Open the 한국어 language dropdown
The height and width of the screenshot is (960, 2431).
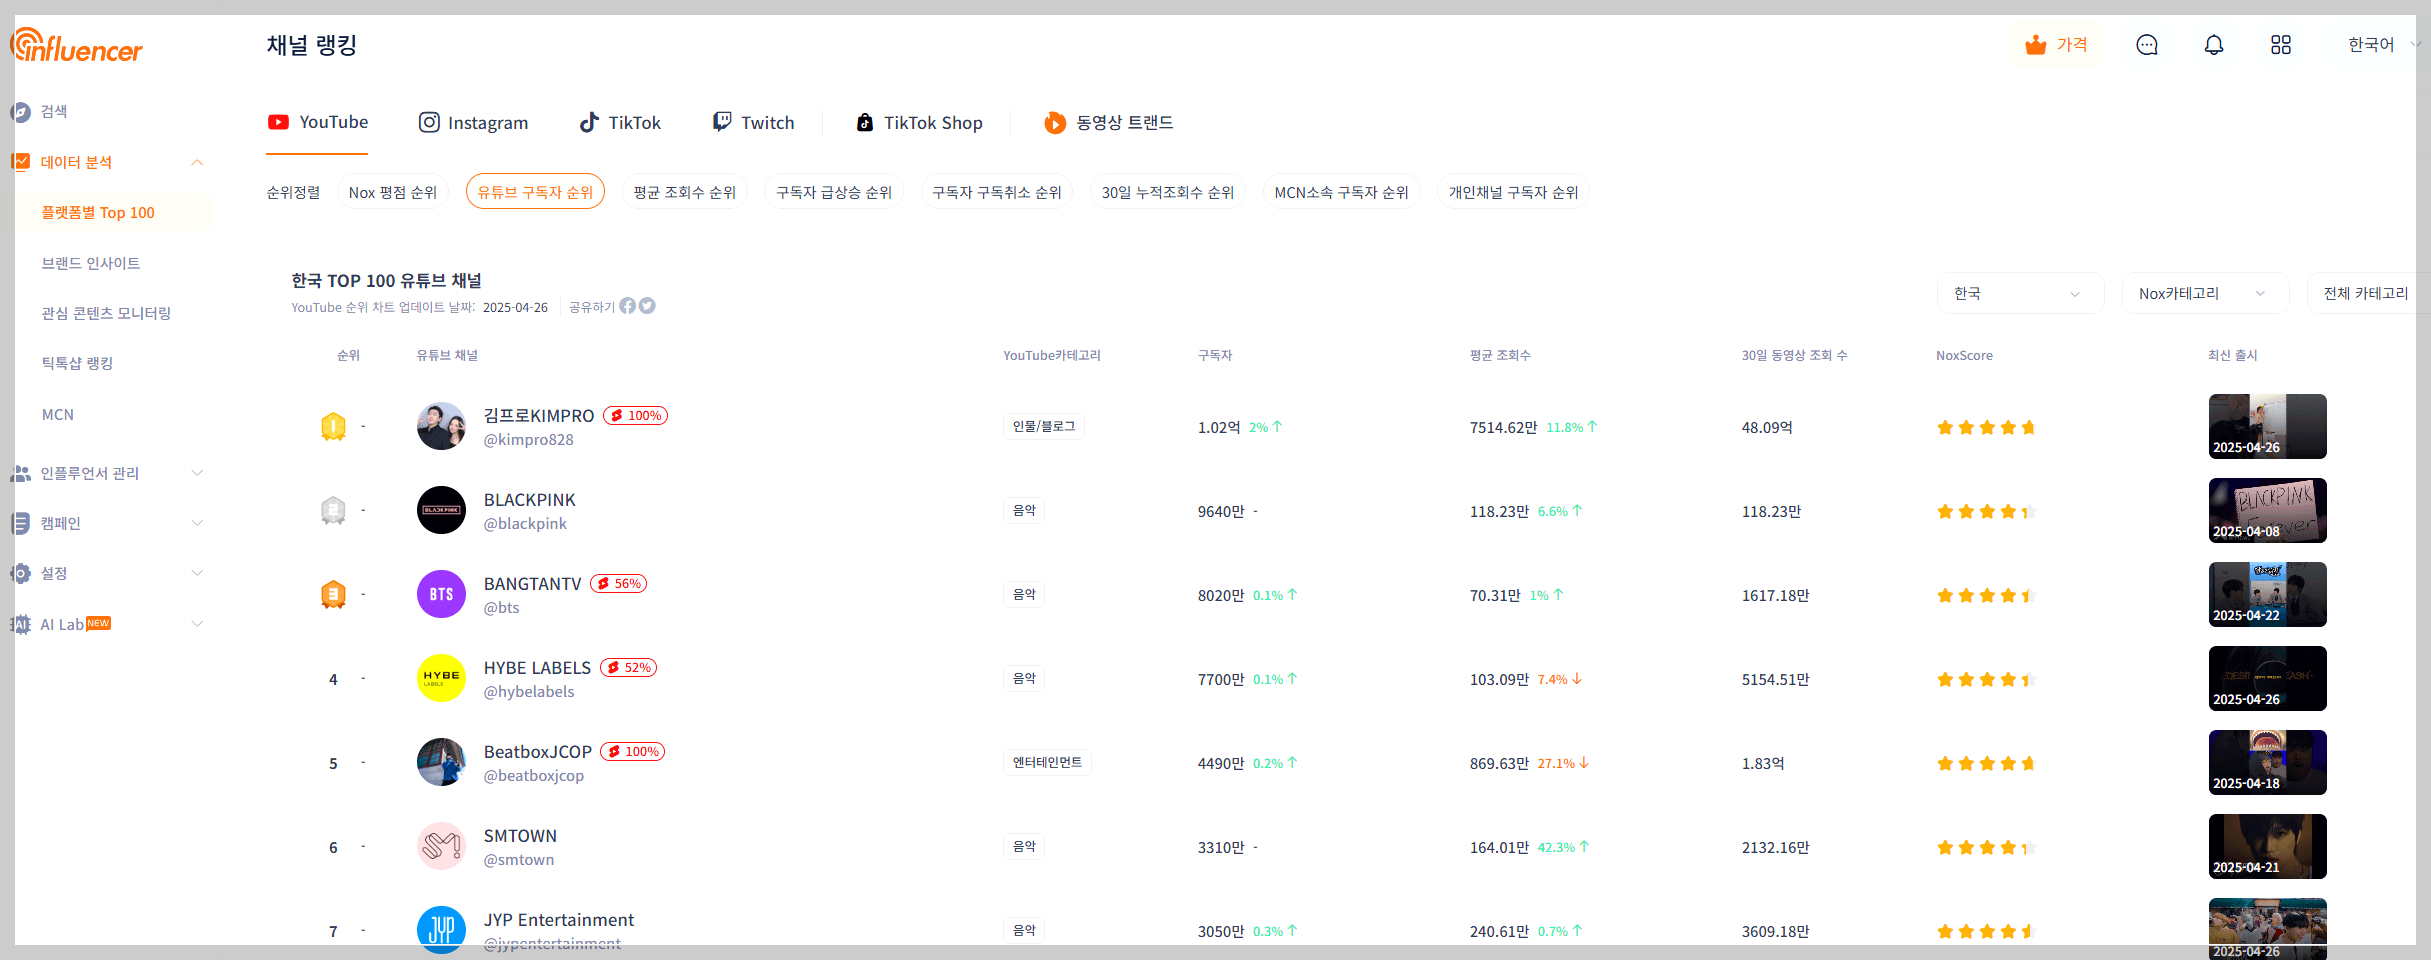[x=2383, y=45]
